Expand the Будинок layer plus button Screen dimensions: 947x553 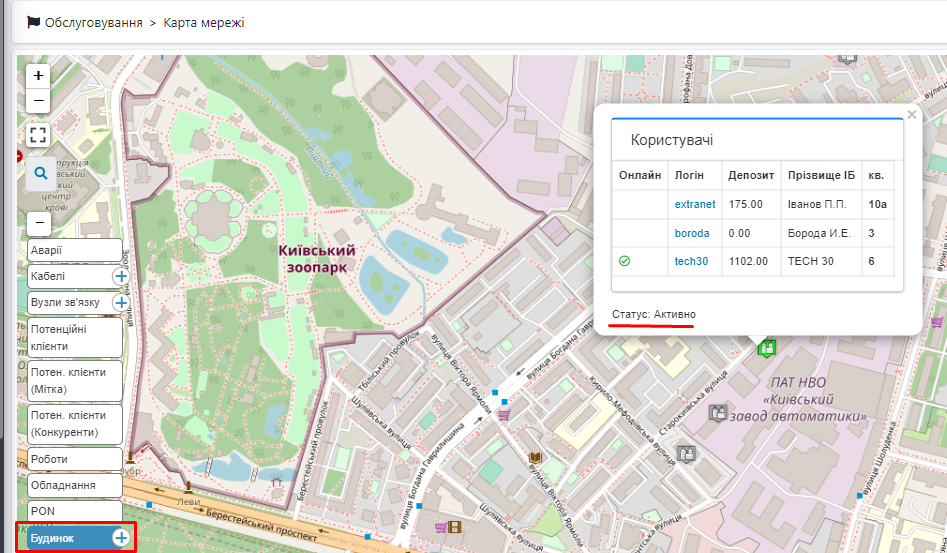click(x=121, y=538)
